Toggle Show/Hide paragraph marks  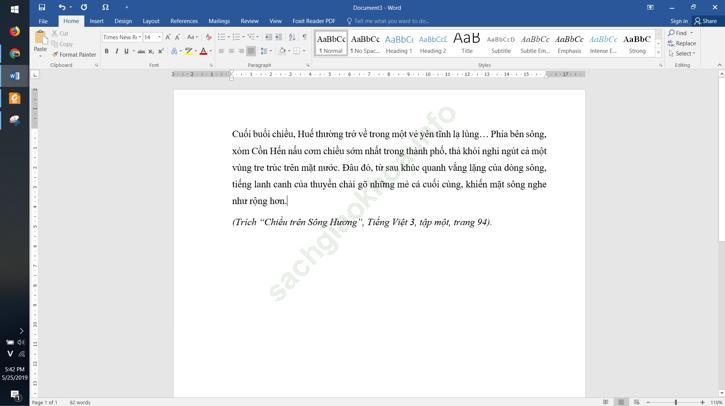[305, 37]
